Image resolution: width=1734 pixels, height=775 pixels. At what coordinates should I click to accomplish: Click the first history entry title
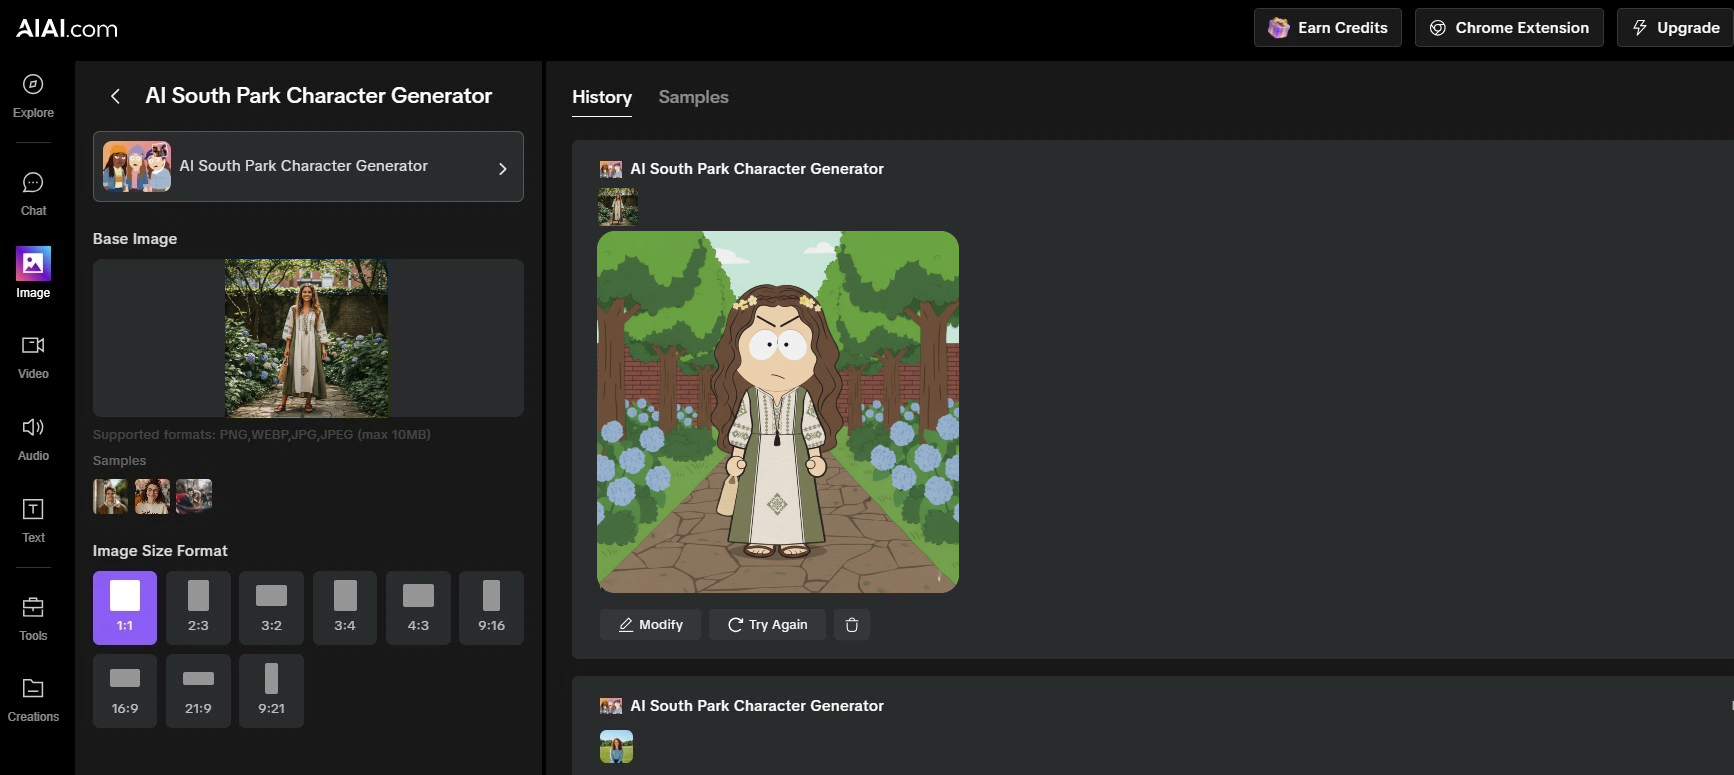757,169
